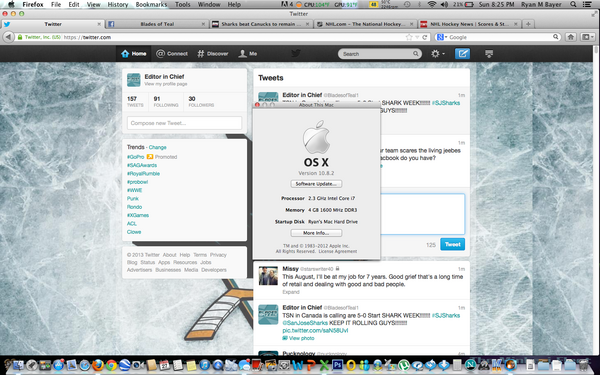Open the Clowe trend
600x375 pixels.
click(x=134, y=232)
